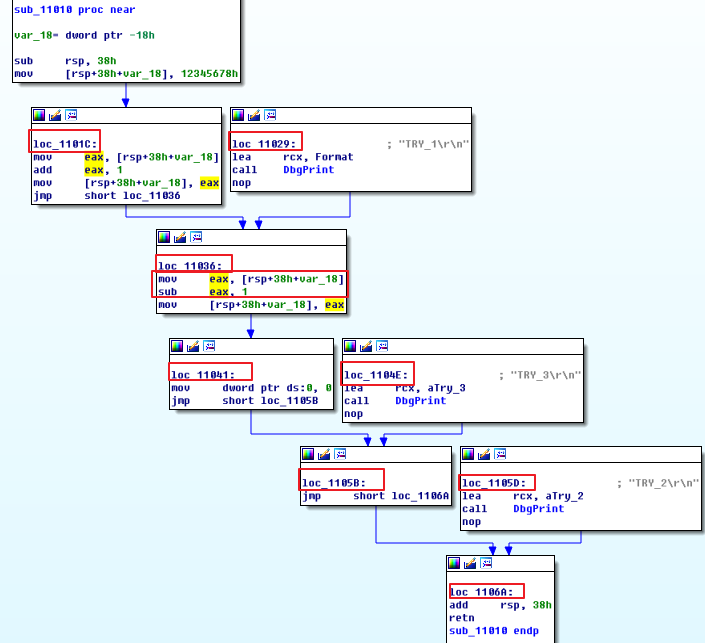
Task: Click the group nodes icon in the loc_11036 block header
Action: tap(196, 237)
